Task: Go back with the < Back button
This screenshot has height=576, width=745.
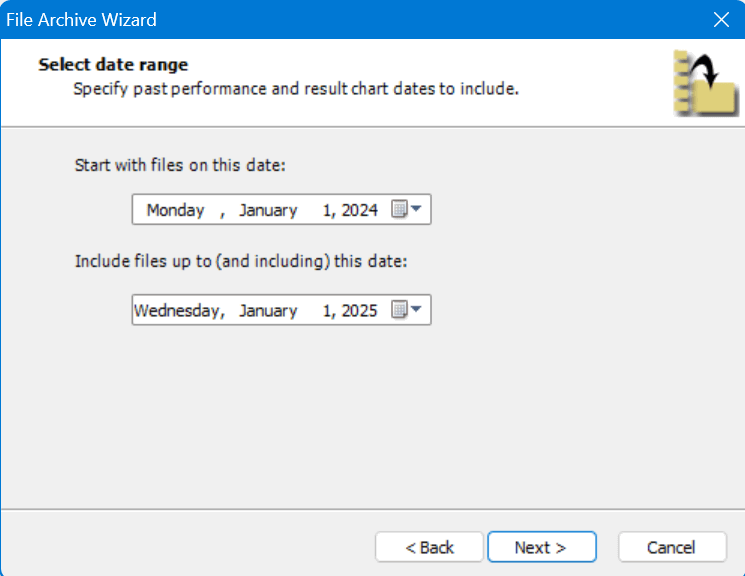Action: coord(429,547)
